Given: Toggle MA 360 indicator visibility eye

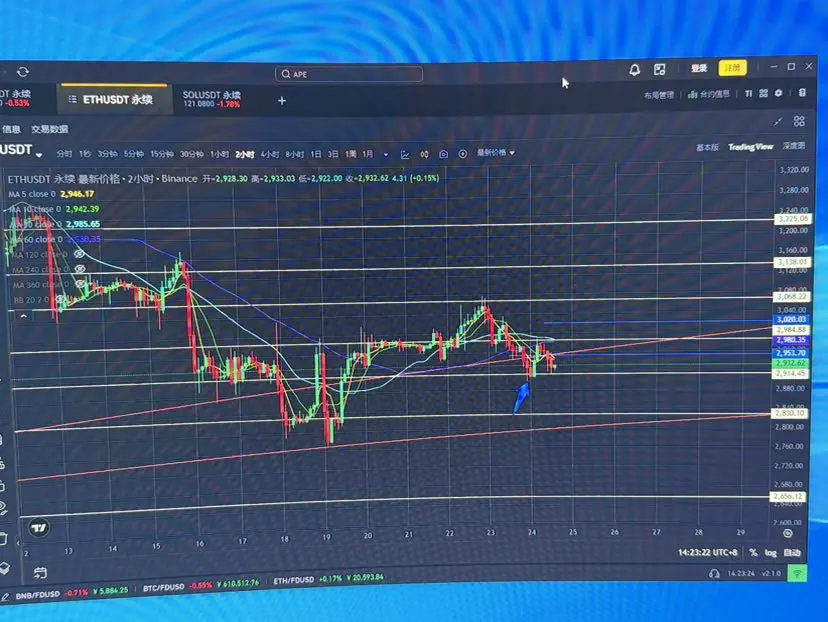Looking at the screenshot, I should 80,284.
